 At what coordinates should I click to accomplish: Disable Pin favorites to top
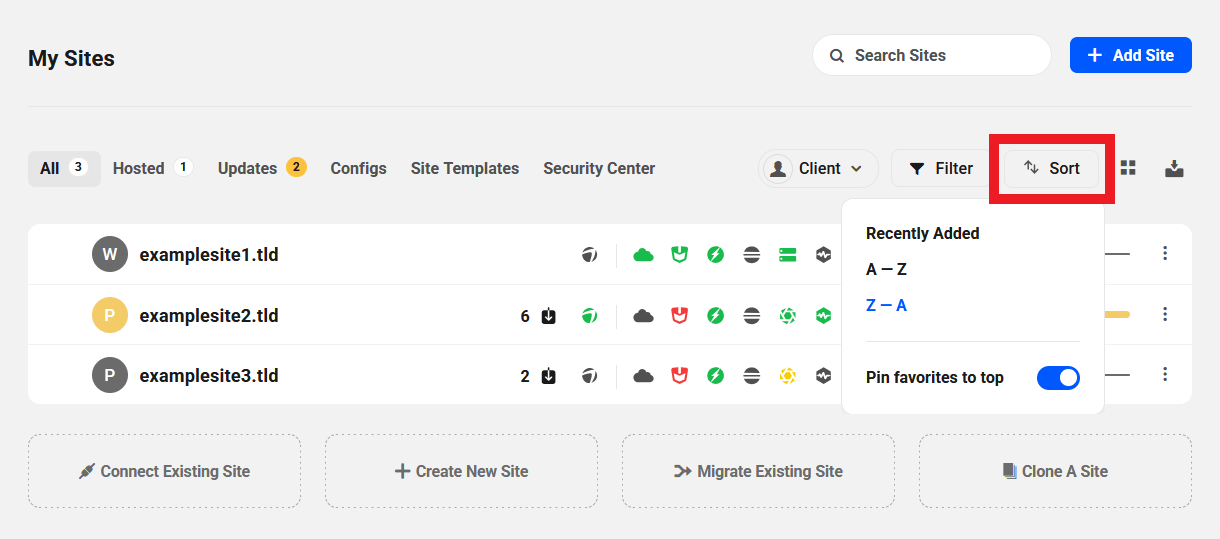click(x=1058, y=377)
